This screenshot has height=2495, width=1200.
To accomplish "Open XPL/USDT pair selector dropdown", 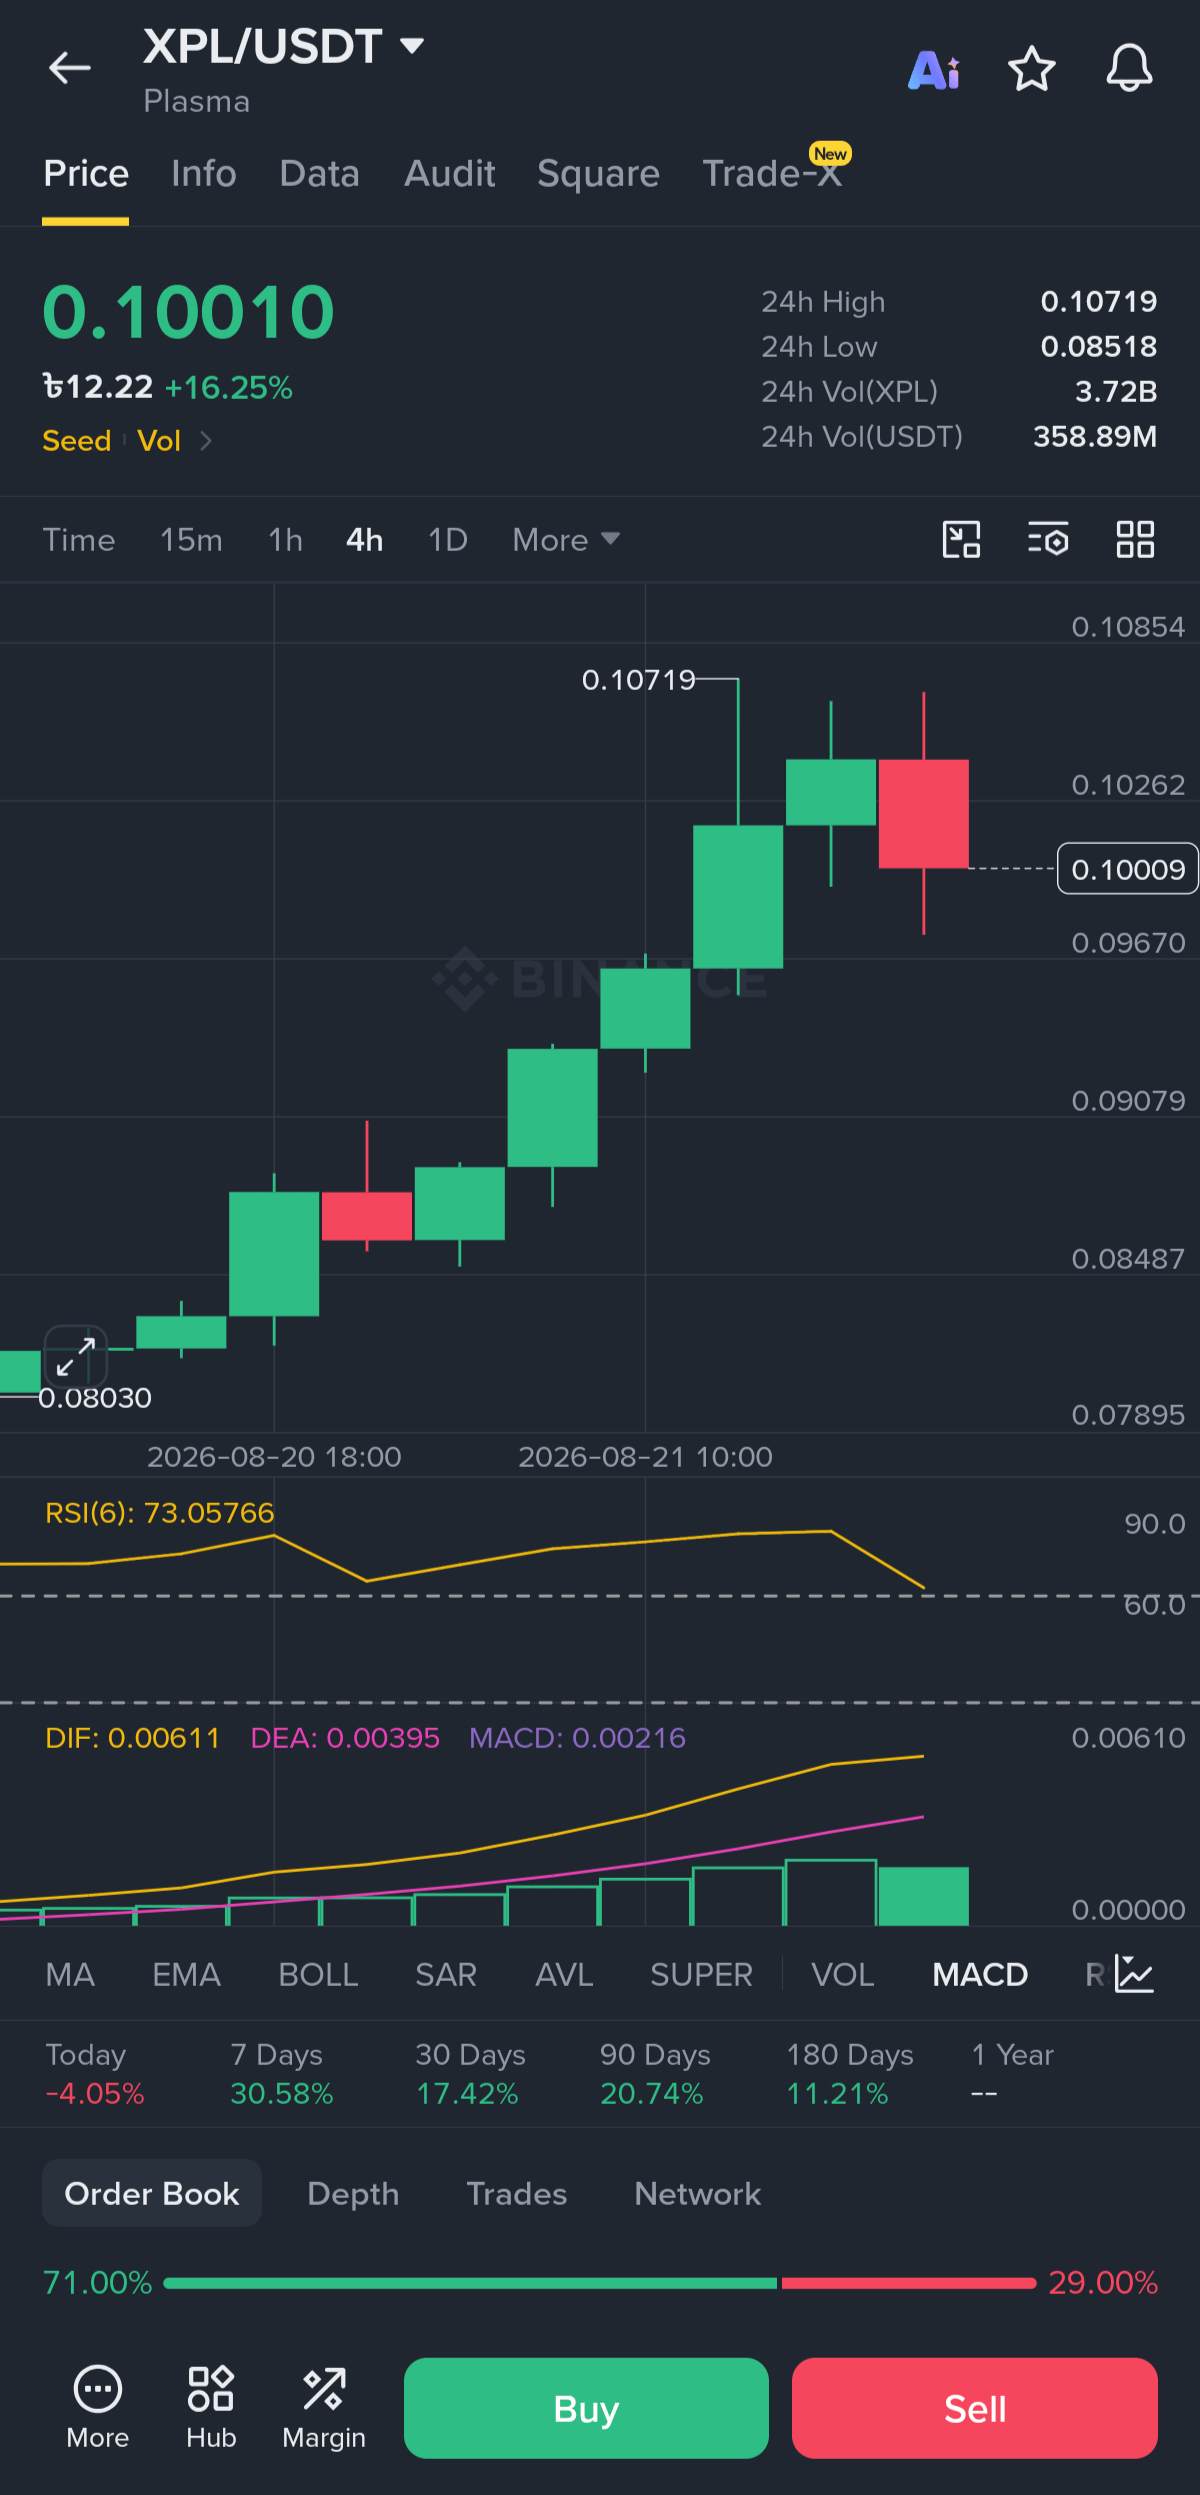I will click(x=284, y=46).
